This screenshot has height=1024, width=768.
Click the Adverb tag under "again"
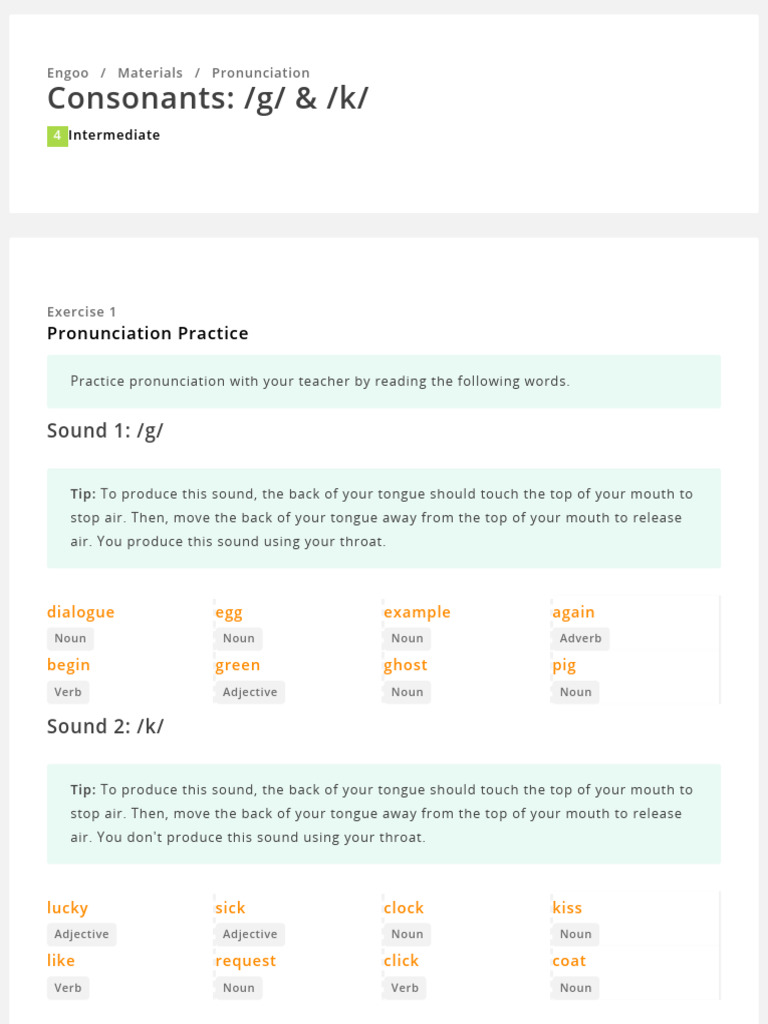click(580, 638)
